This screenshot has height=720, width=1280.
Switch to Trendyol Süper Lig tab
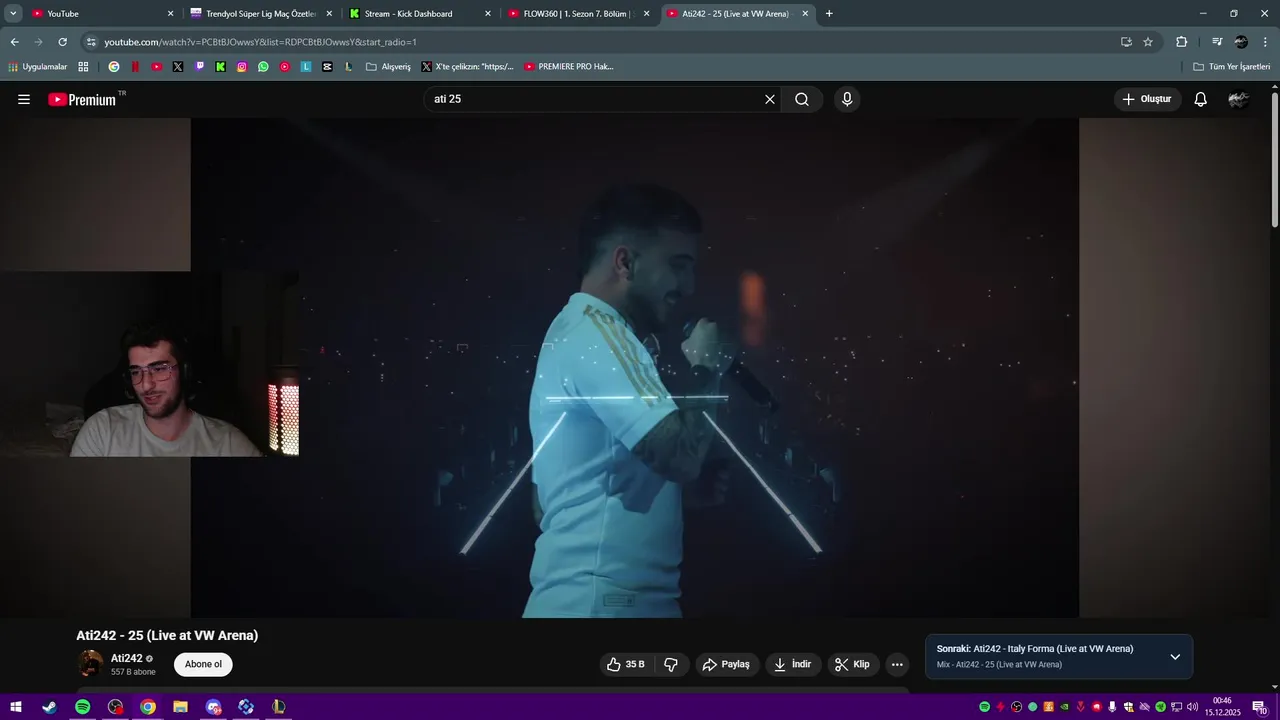pos(260,14)
